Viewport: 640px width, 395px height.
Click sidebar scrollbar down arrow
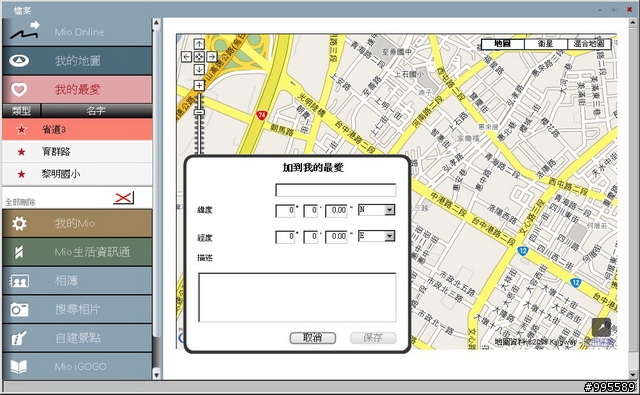[x=156, y=374]
